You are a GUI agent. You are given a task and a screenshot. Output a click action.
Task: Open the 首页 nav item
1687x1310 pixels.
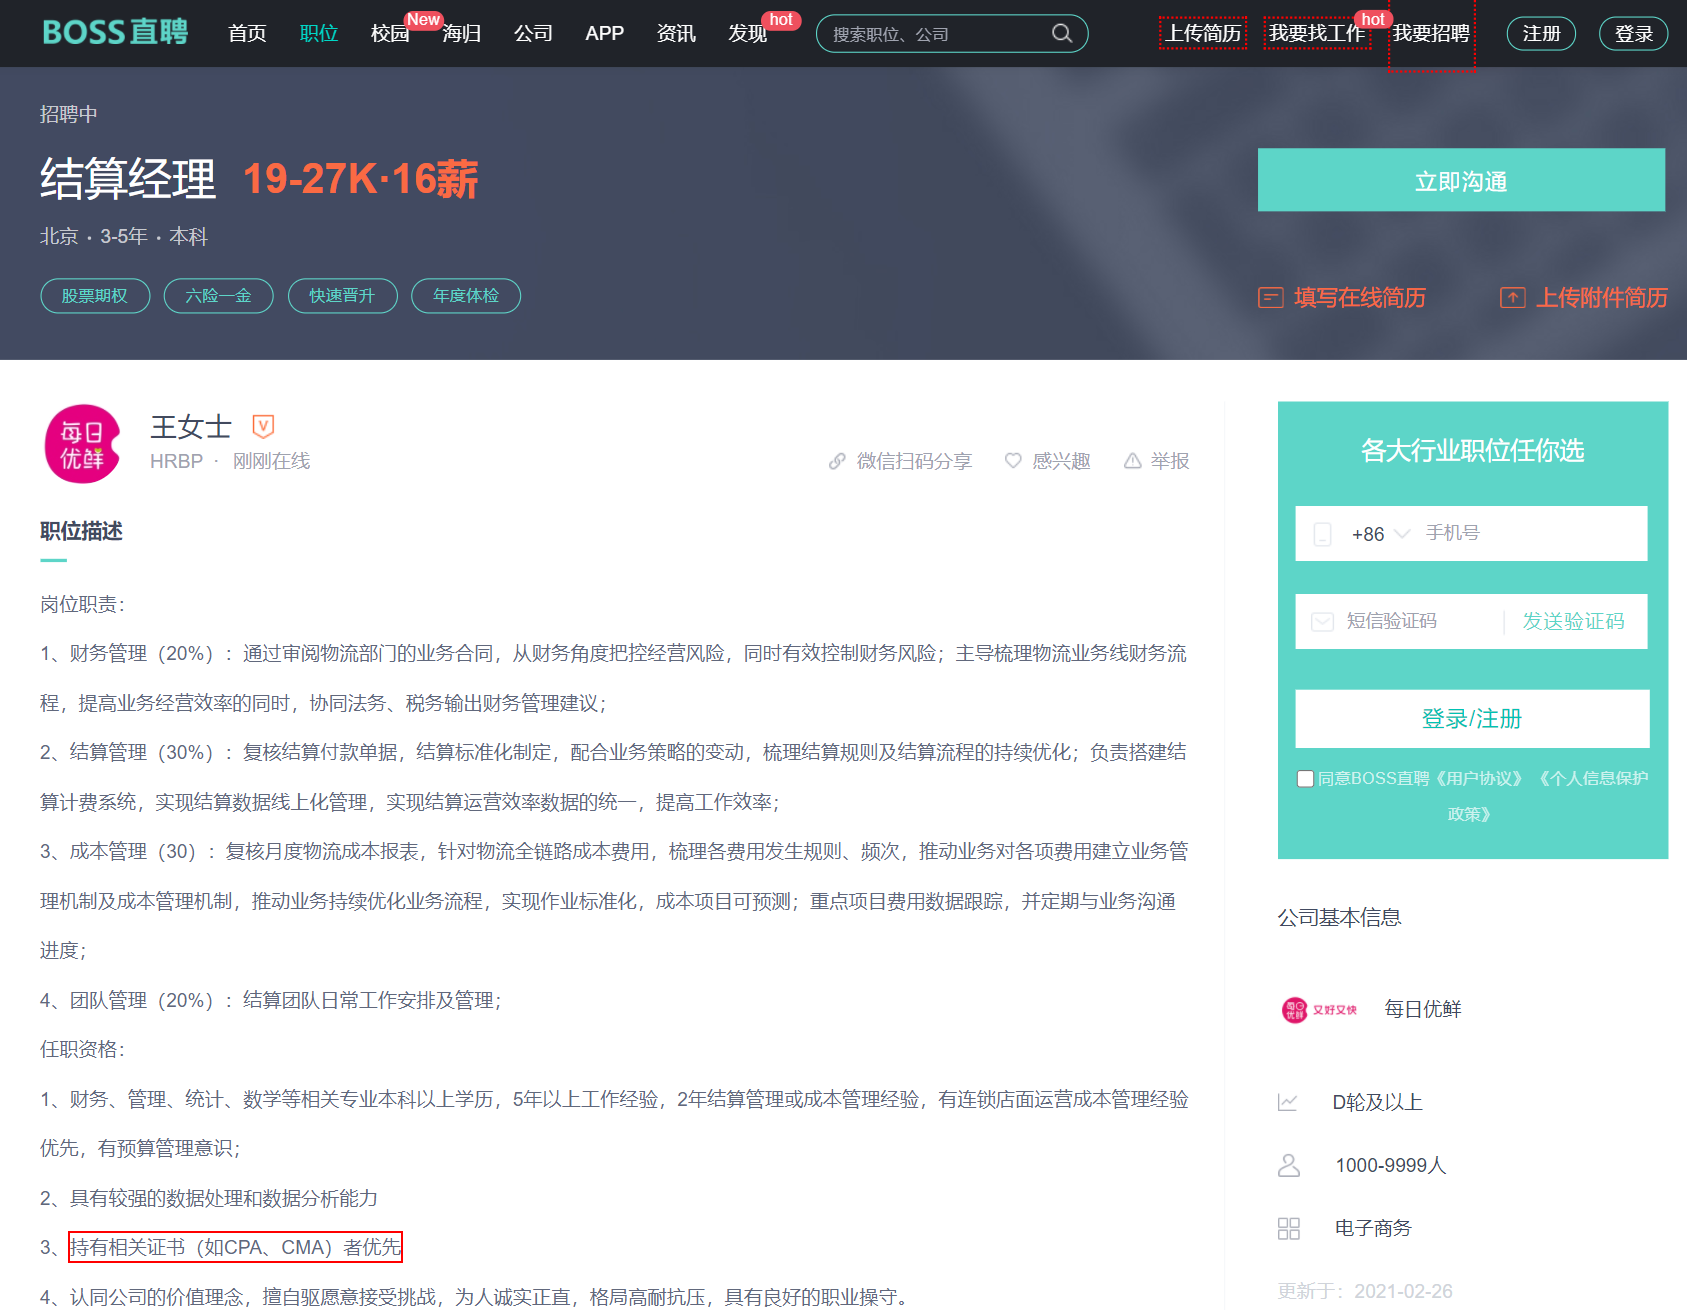pos(247,34)
